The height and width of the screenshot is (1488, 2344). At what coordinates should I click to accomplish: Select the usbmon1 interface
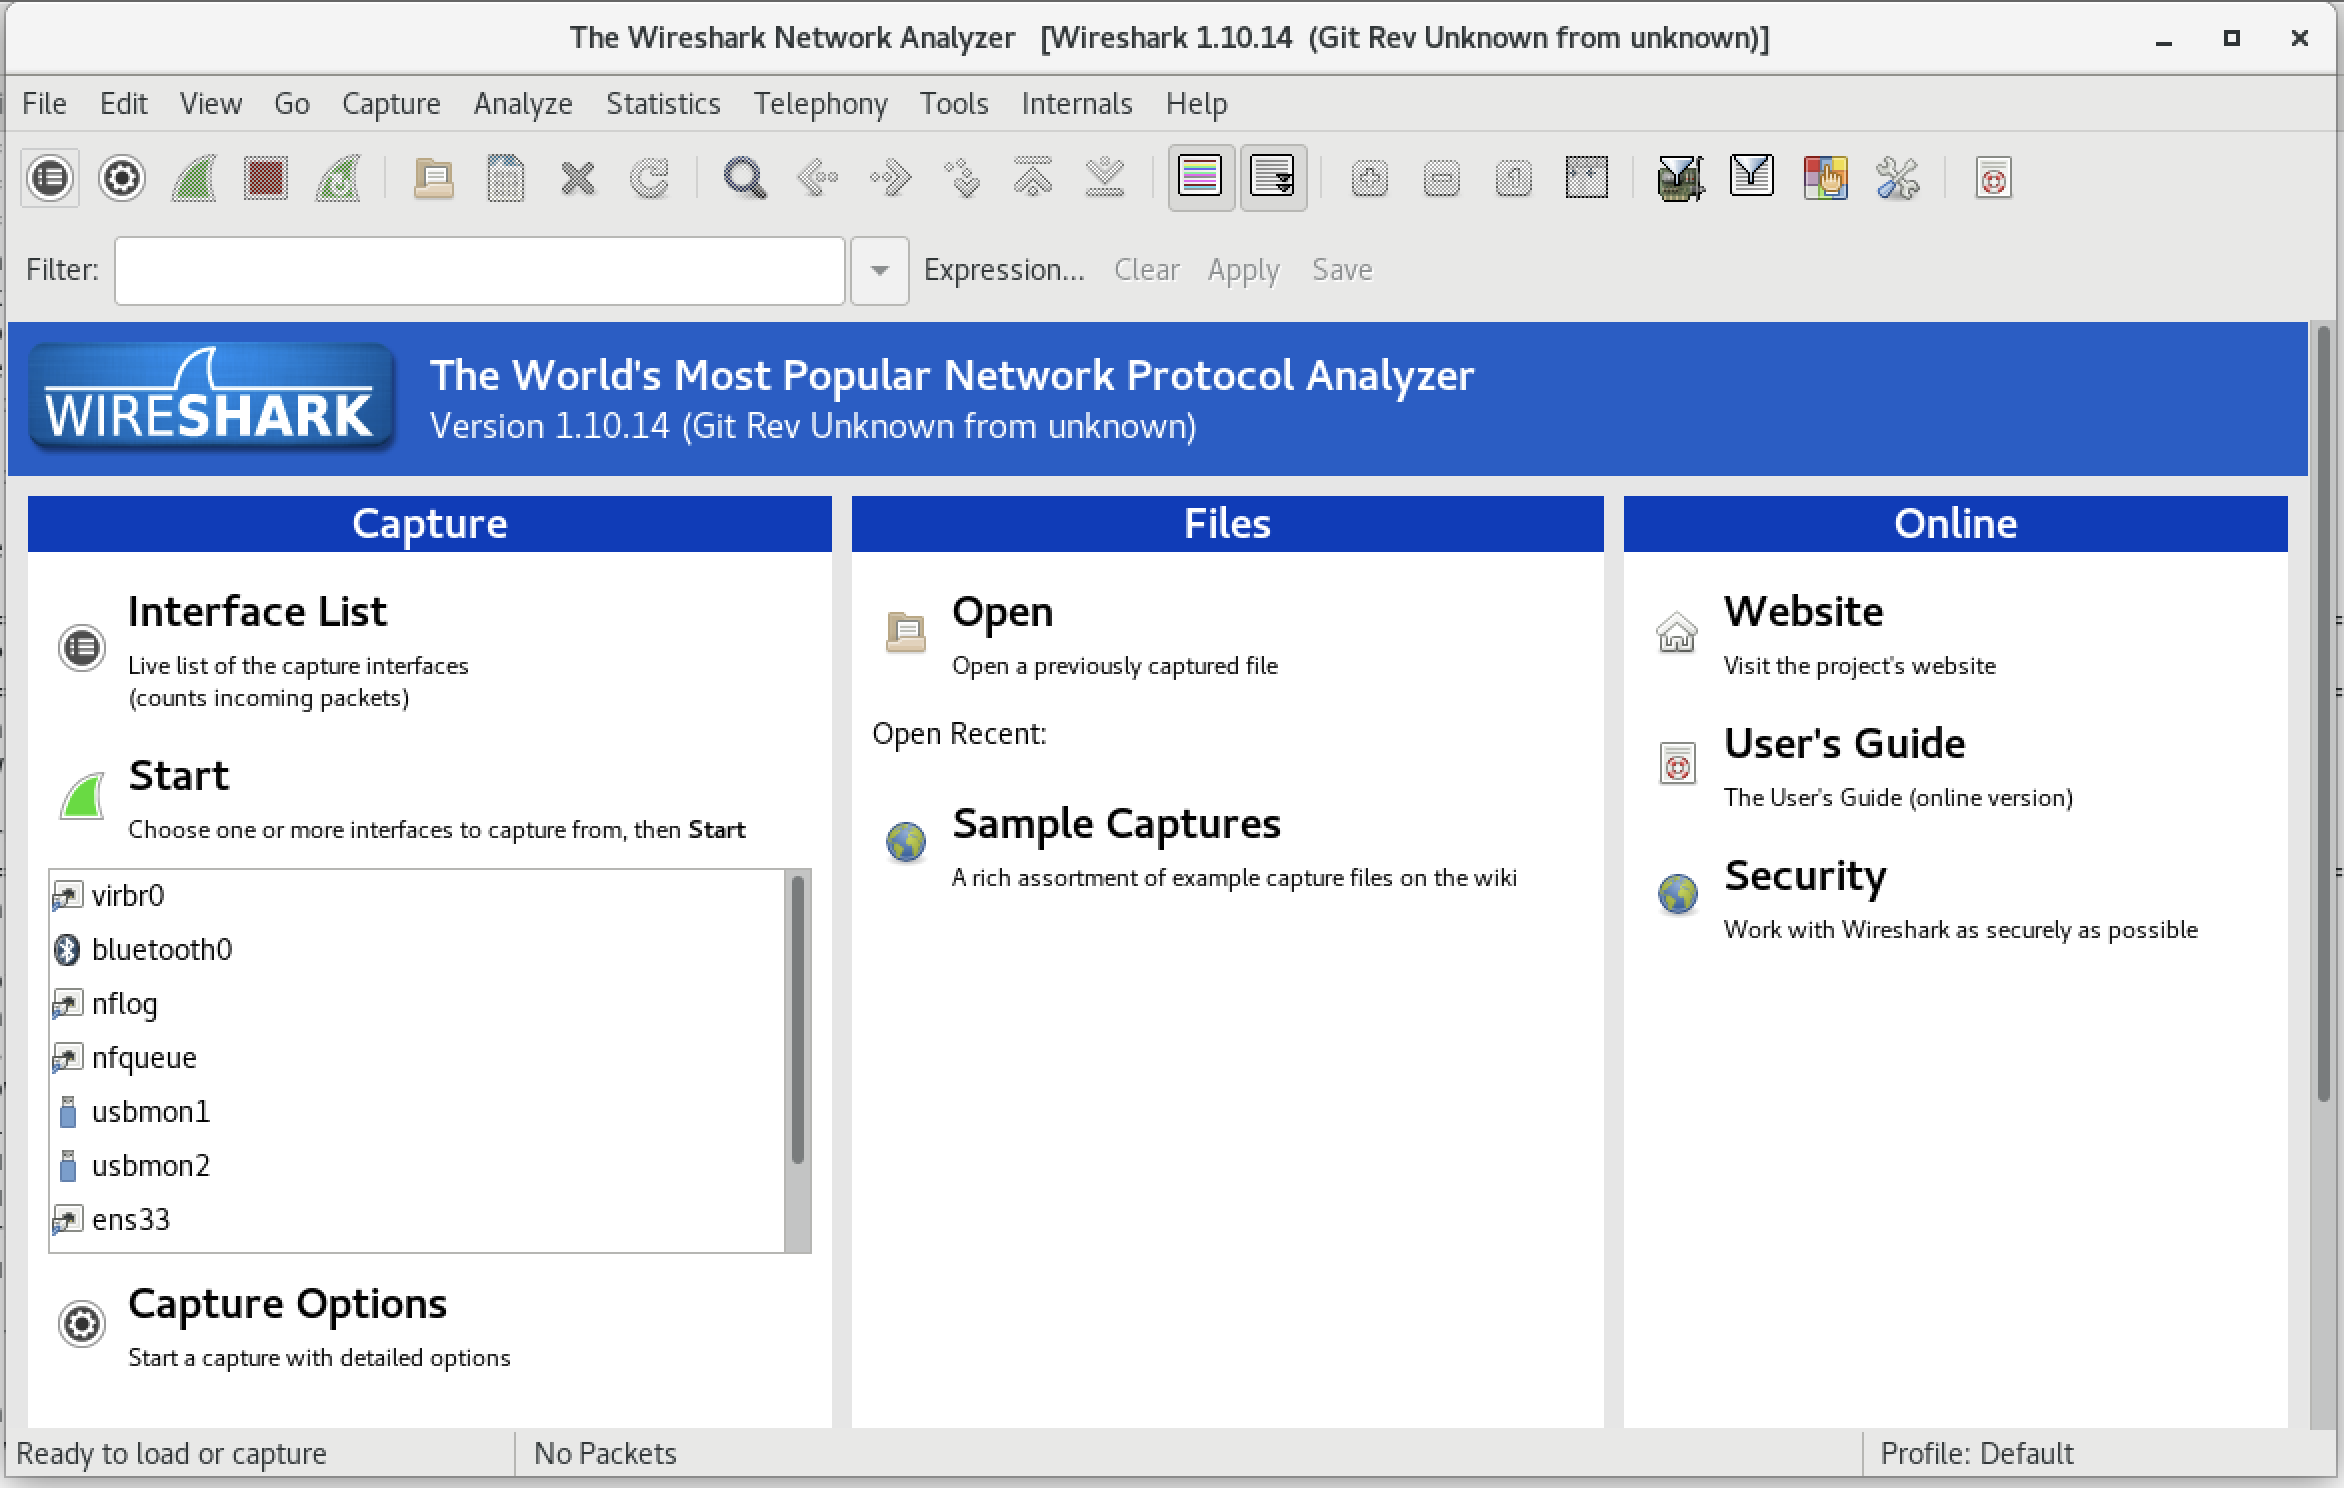coord(417,1112)
